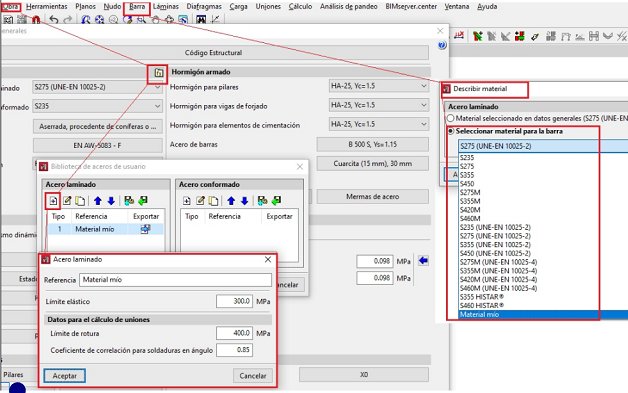Click the 'B 500 S, Ys=1.15' button
Image resolution: width=628 pixels, height=393 pixels.
tap(372, 144)
